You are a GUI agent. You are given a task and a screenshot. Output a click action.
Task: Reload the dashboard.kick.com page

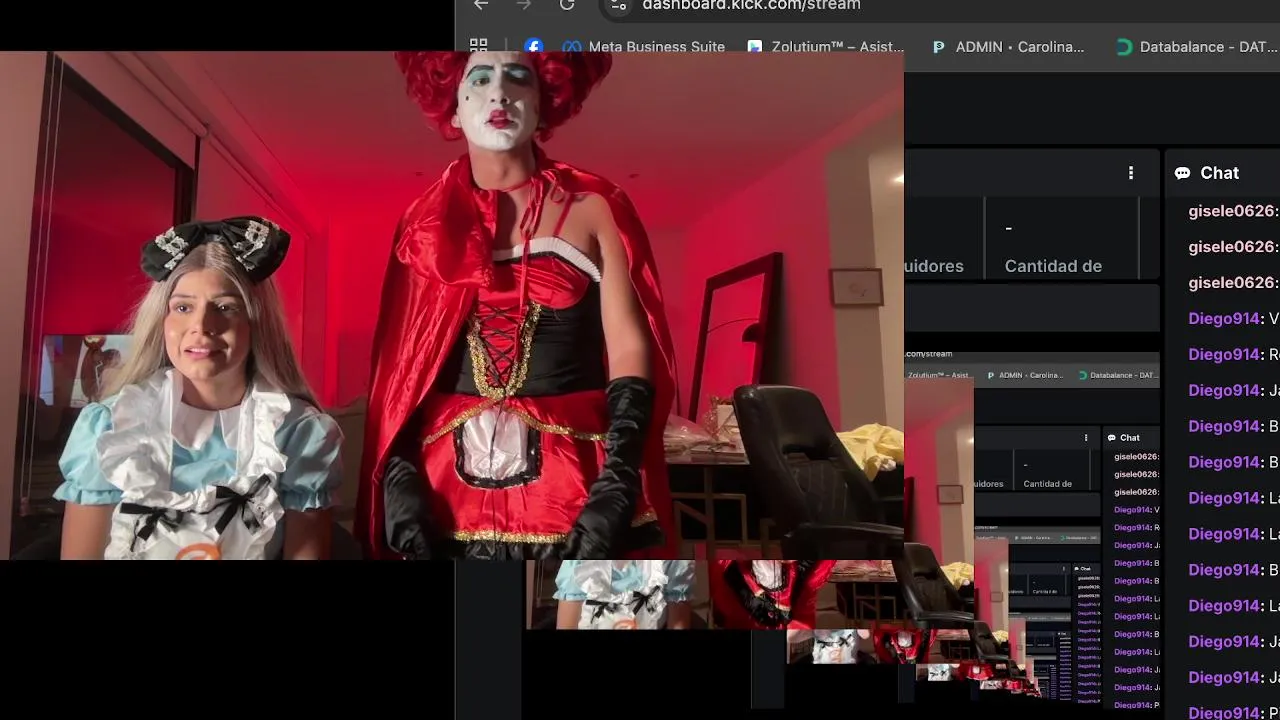(x=567, y=5)
